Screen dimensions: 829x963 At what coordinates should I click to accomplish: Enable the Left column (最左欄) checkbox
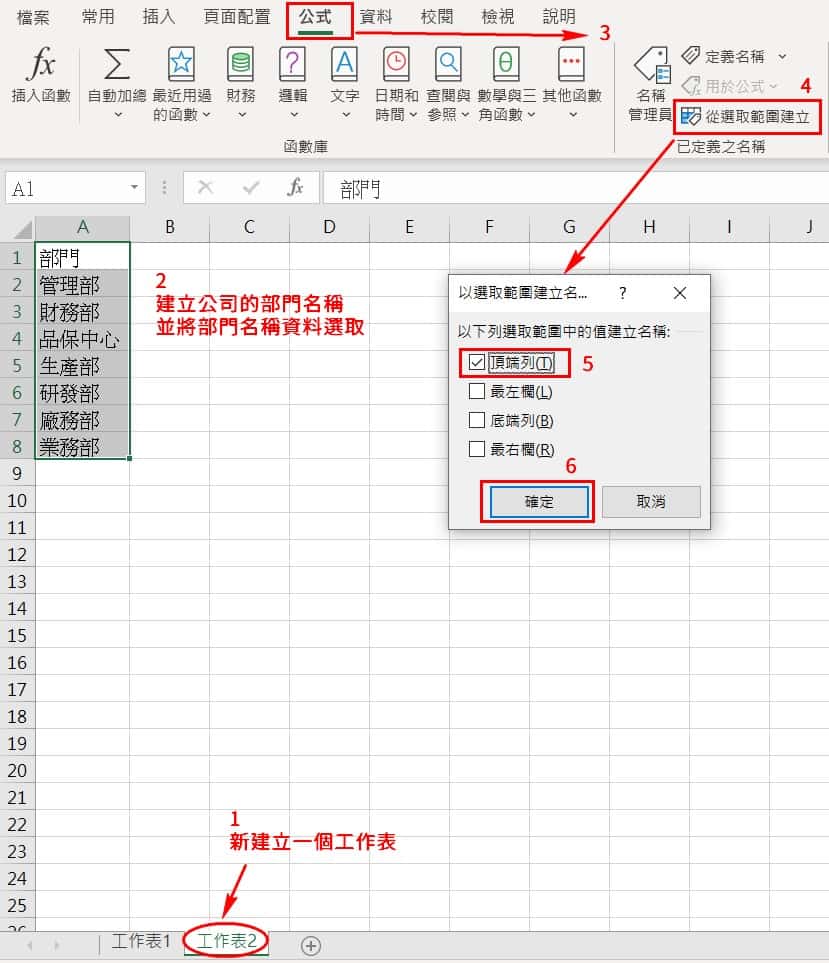(x=477, y=391)
